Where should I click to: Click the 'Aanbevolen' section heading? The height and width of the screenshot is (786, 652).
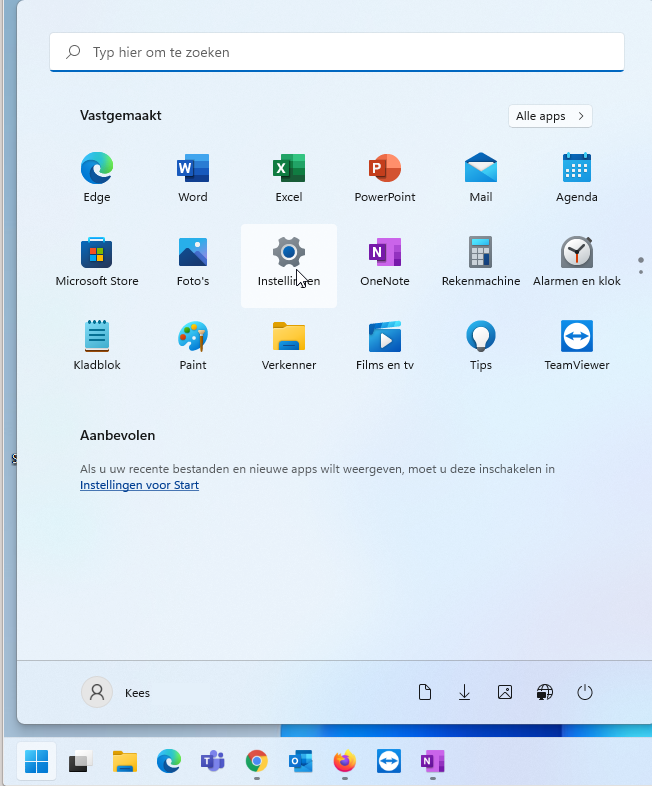(117, 435)
